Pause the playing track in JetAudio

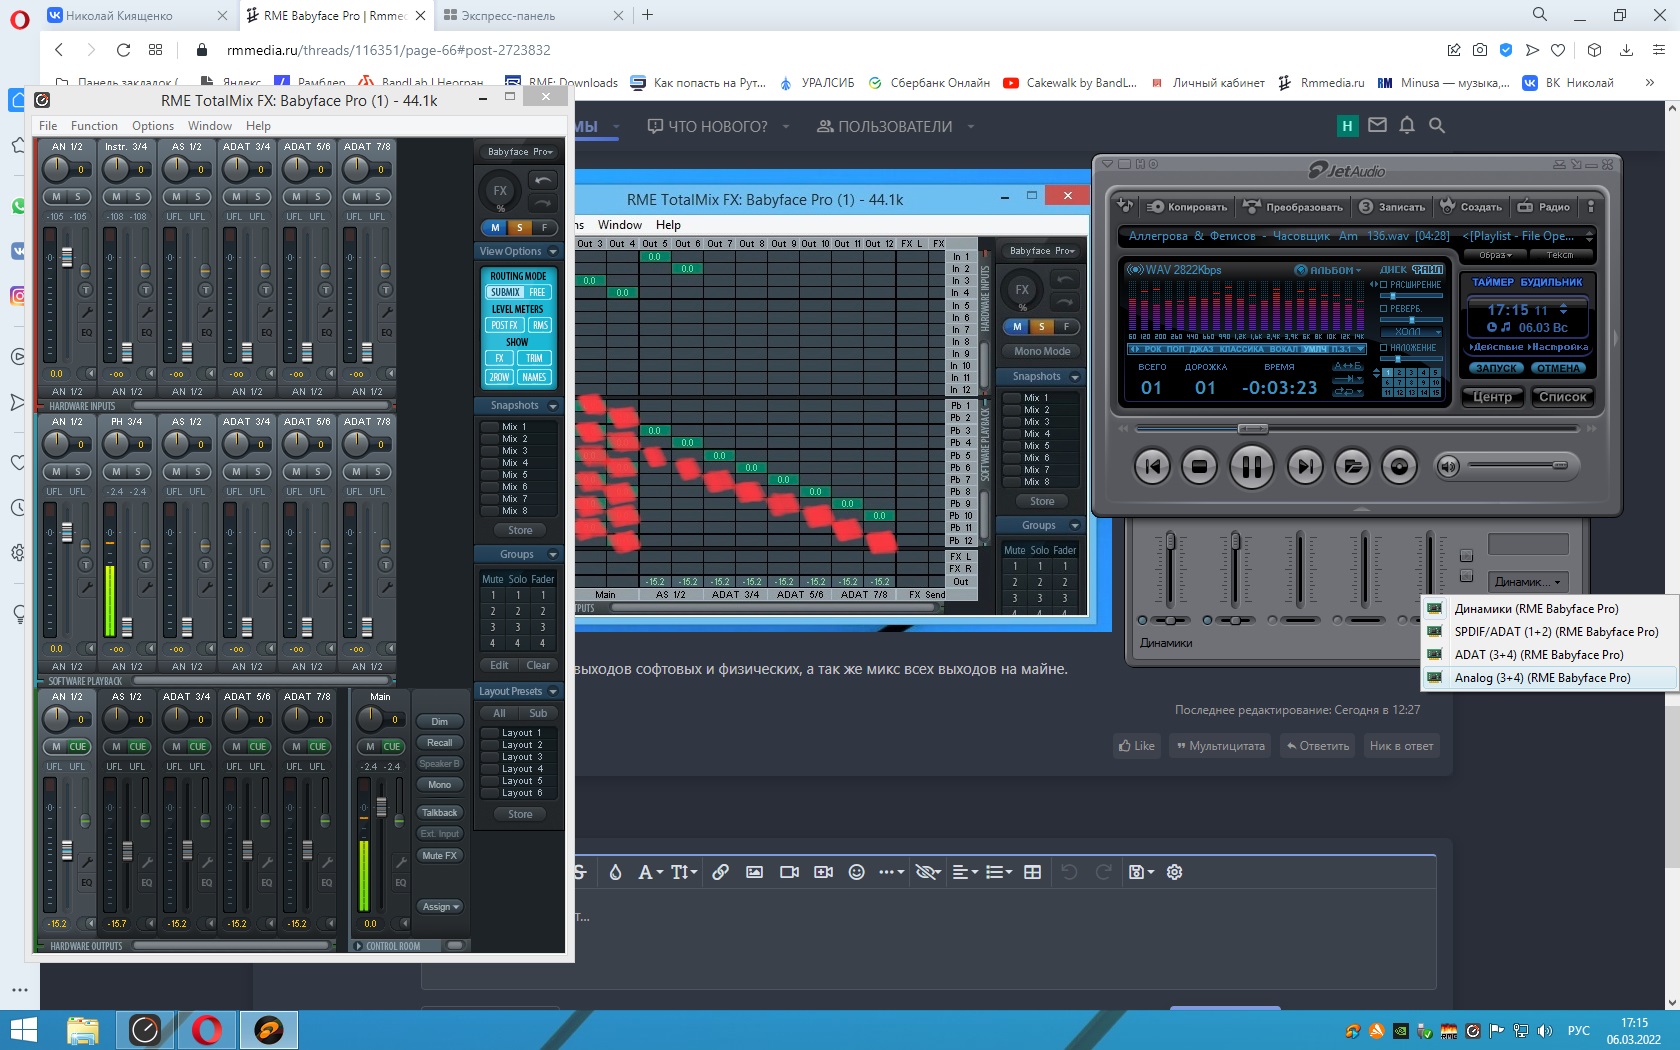[1251, 466]
